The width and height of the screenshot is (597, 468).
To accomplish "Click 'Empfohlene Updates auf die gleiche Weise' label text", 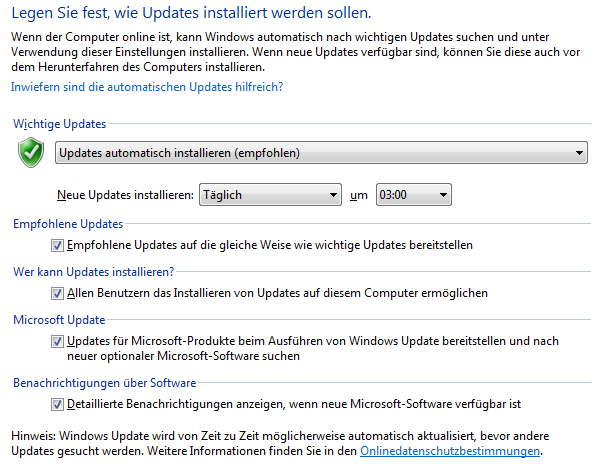I will [x=270, y=245].
